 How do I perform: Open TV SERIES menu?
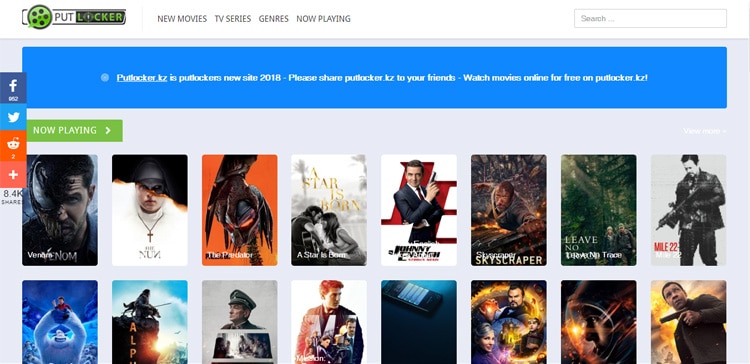coord(233,19)
